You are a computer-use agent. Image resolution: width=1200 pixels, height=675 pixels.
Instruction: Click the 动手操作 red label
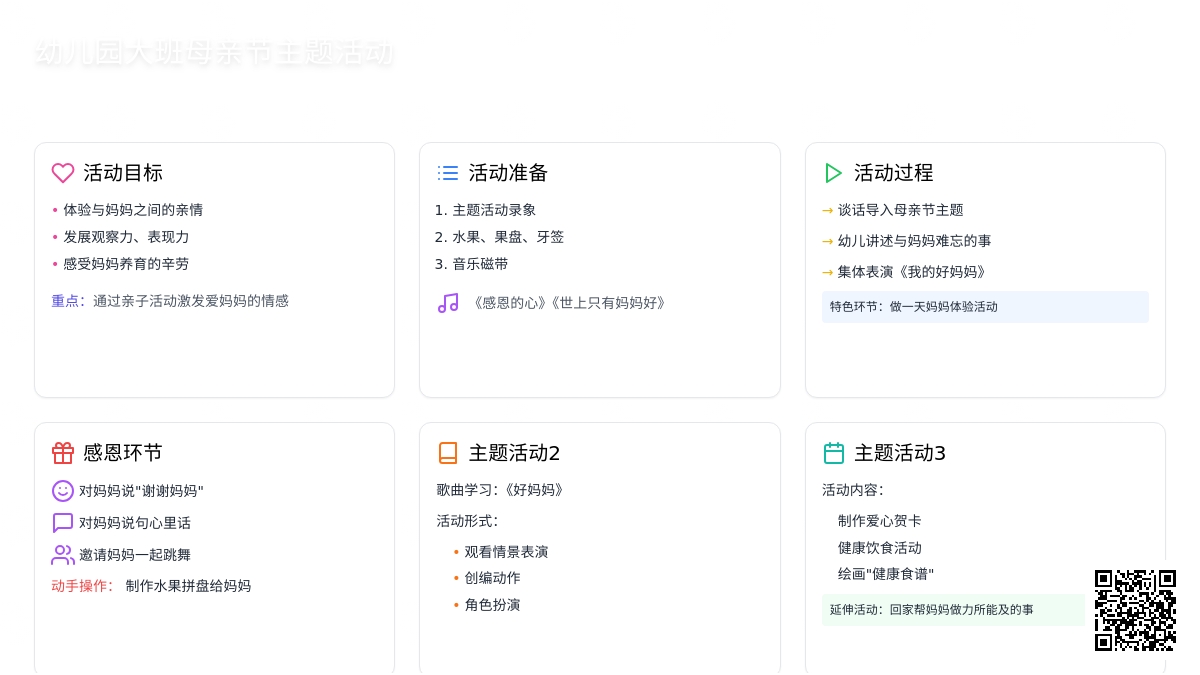click(81, 586)
